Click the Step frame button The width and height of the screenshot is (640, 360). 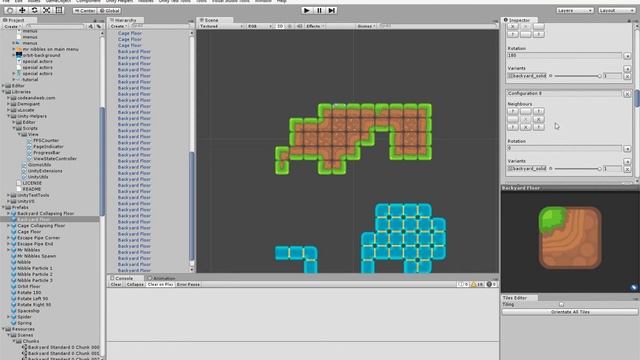(331, 10)
